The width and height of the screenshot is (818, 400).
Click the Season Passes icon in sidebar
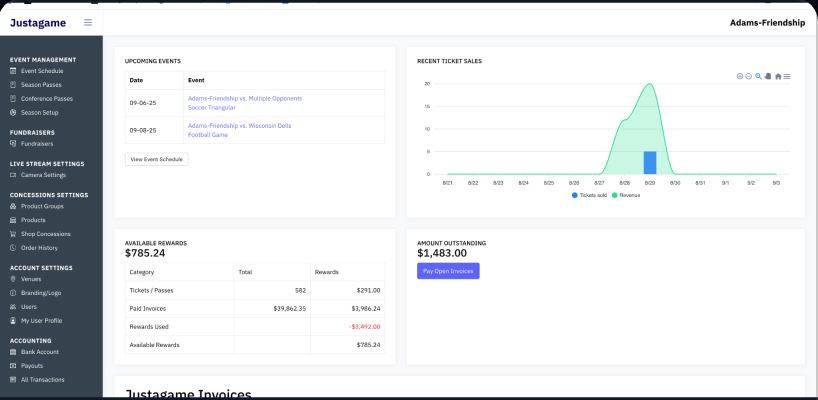[x=13, y=84]
